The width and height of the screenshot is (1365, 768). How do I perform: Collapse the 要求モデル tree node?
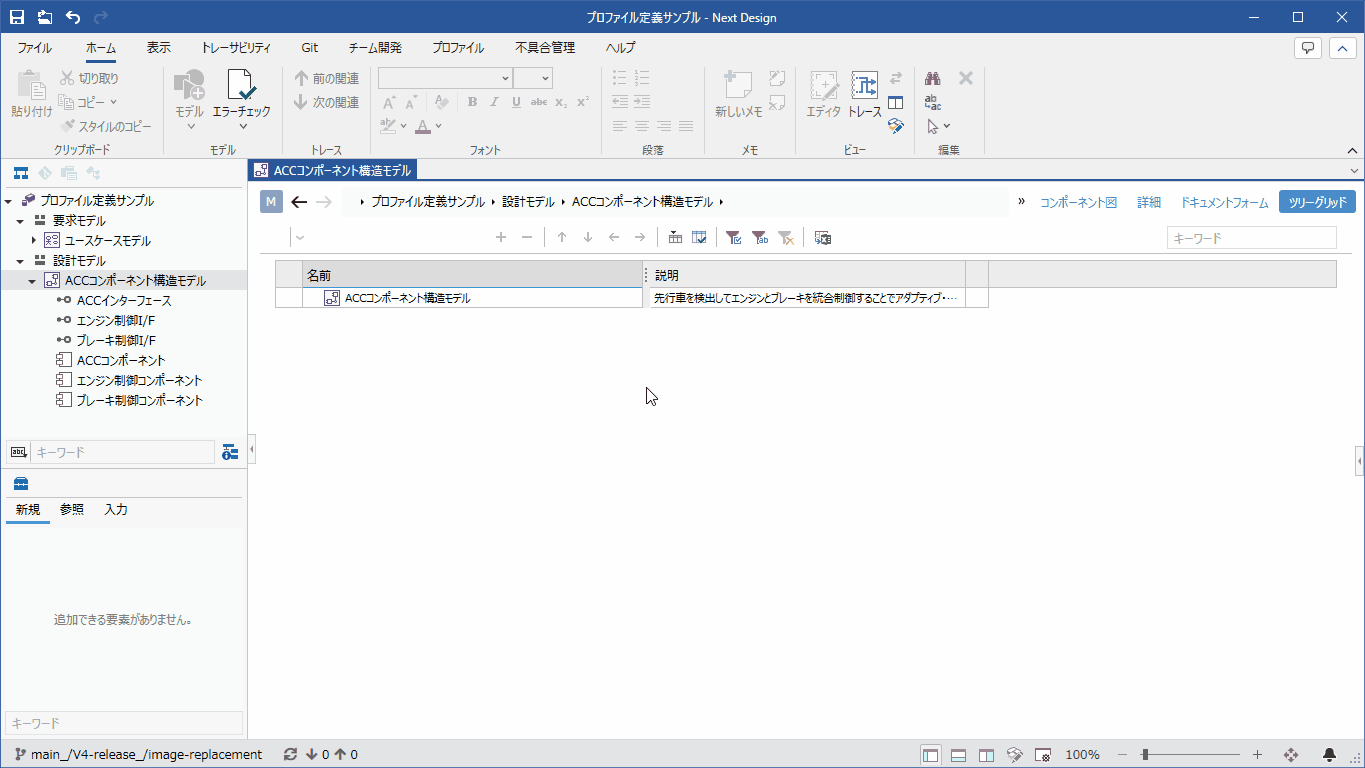click(x=21, y=221)
